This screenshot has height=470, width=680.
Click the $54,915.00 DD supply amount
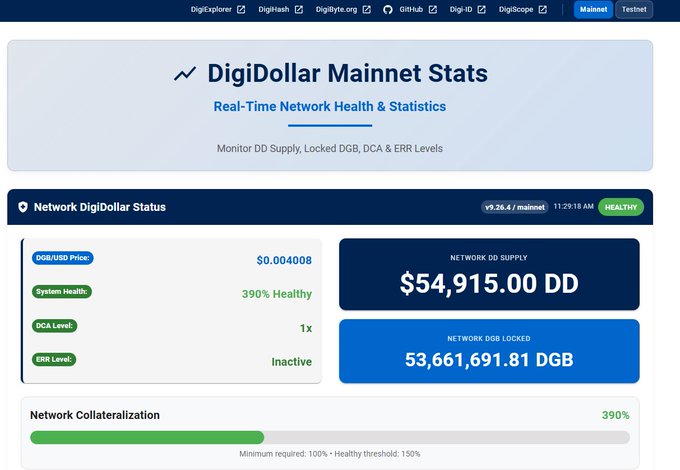(x=489, y=284)
